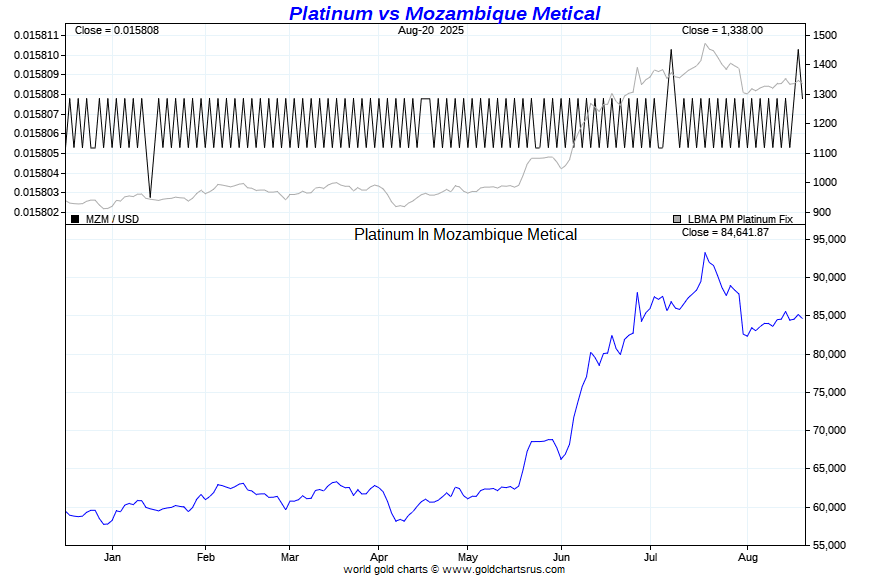This screenshot has width=890, height=575.
Task: Click the 0.015802 left axis value
Action: click(36, 212)
